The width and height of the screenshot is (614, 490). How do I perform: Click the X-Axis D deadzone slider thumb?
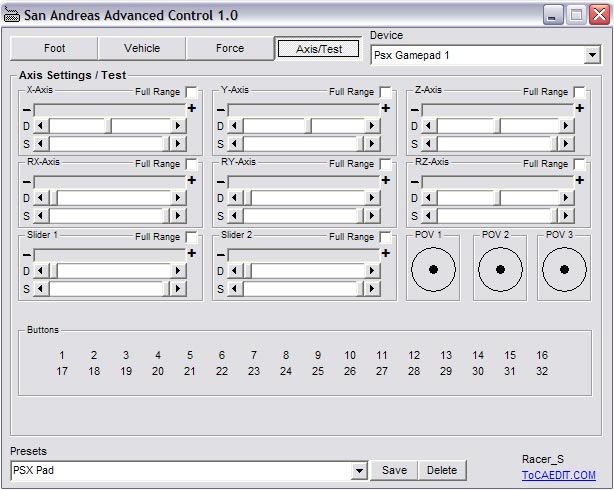(x=108, y=126)
